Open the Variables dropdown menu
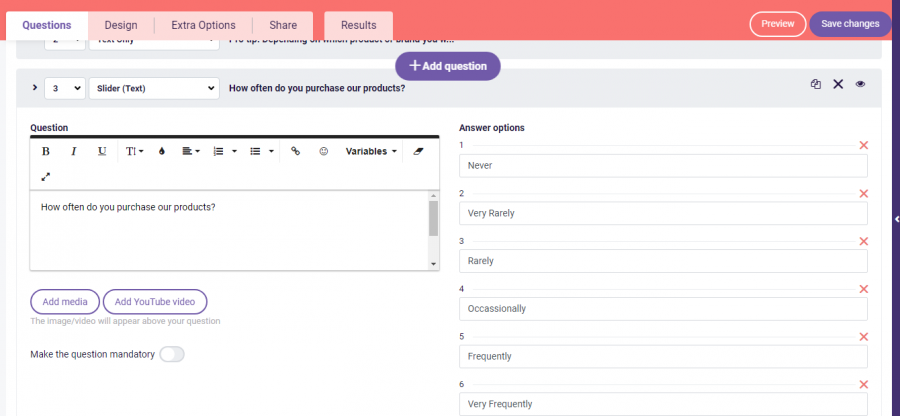Screen dimensions: 900x416 (371, 151)
